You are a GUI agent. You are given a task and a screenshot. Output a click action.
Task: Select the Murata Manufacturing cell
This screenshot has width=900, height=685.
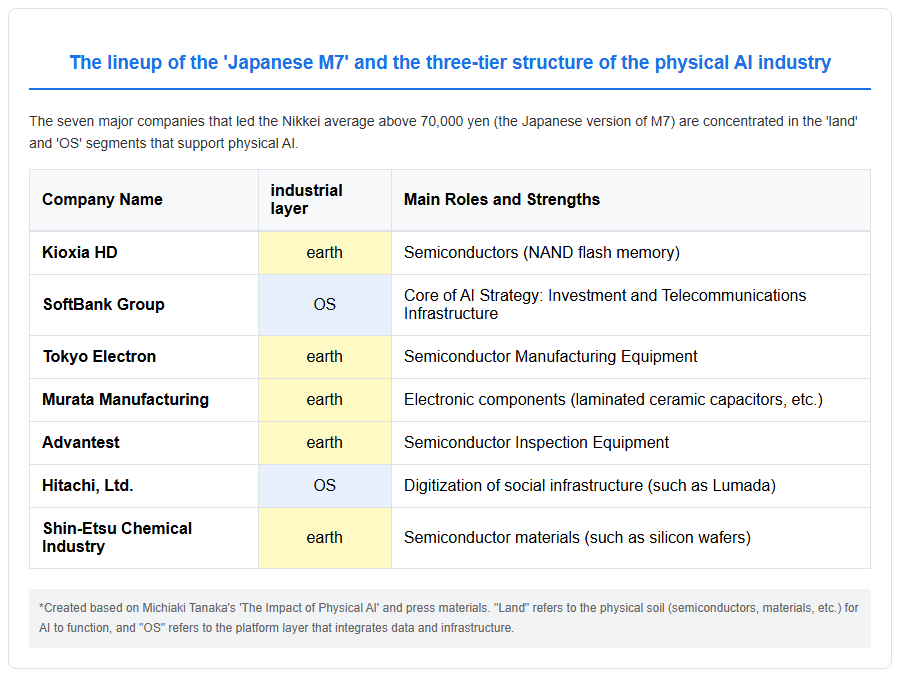click(143, 400)
